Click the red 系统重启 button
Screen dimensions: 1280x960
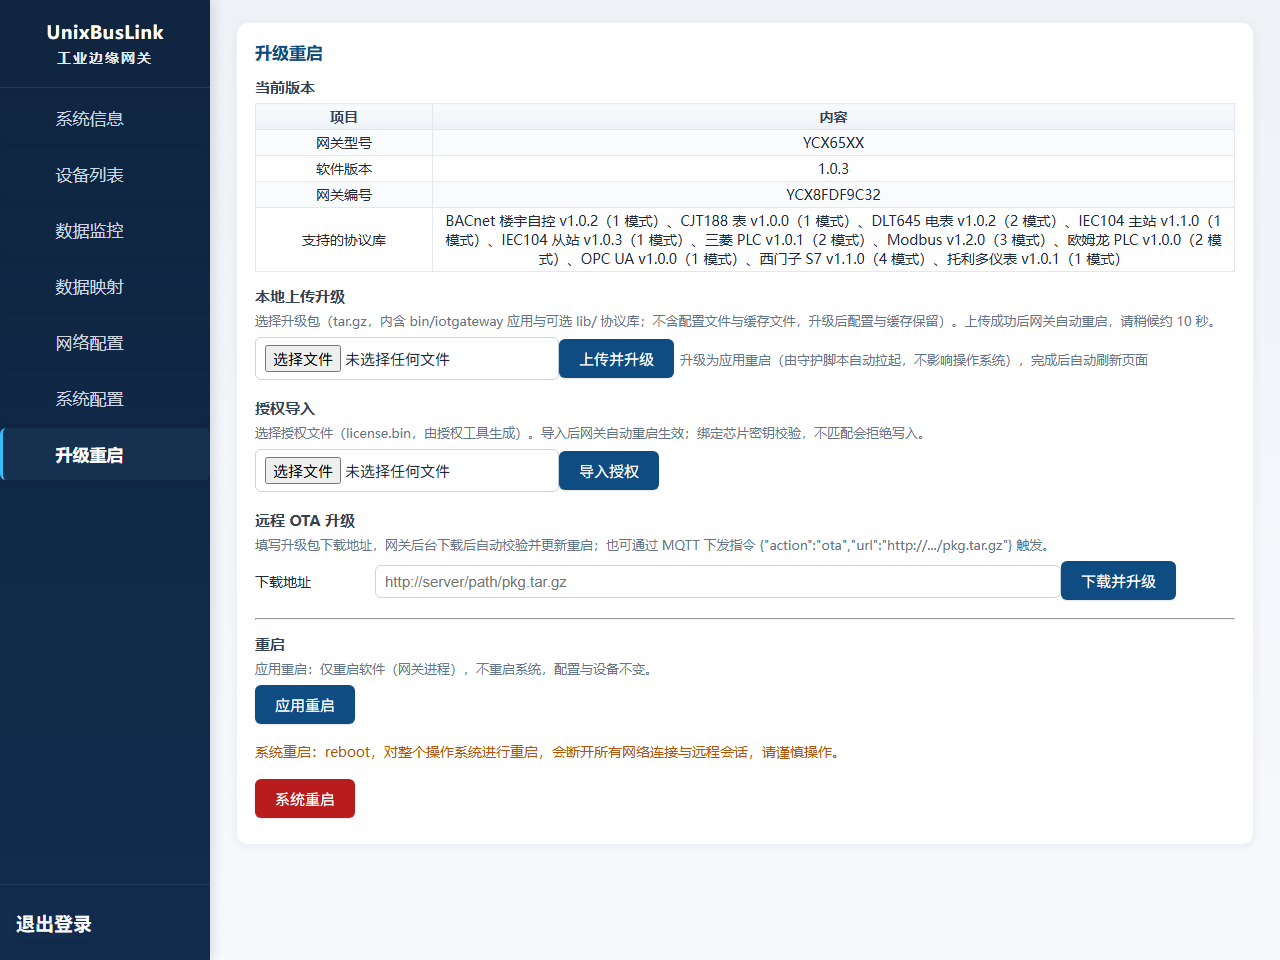(305, 799)
